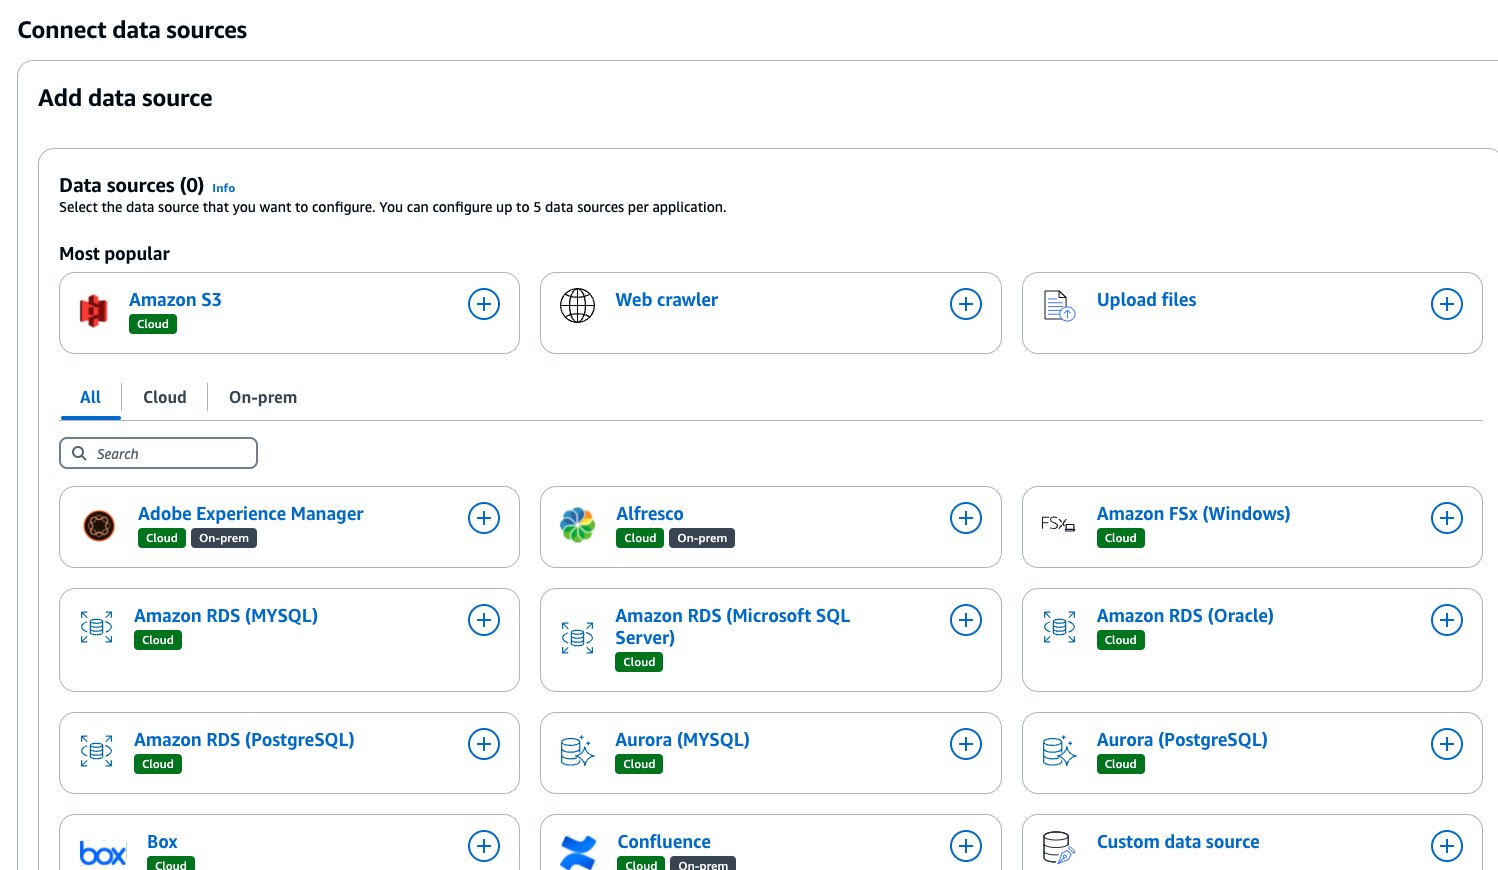1498x870 pixels.
Task: Click the Upload files document icon
Action: pos(1059,305)
